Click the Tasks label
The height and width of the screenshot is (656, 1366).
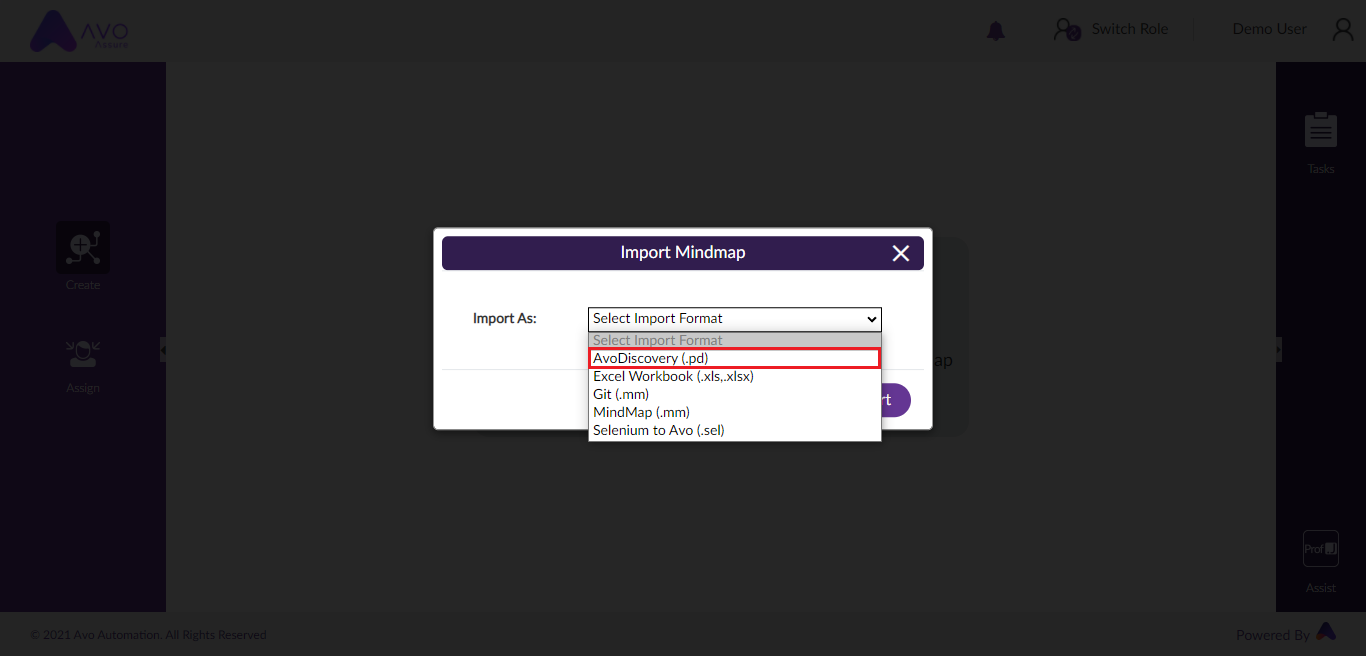point(1321,169)
